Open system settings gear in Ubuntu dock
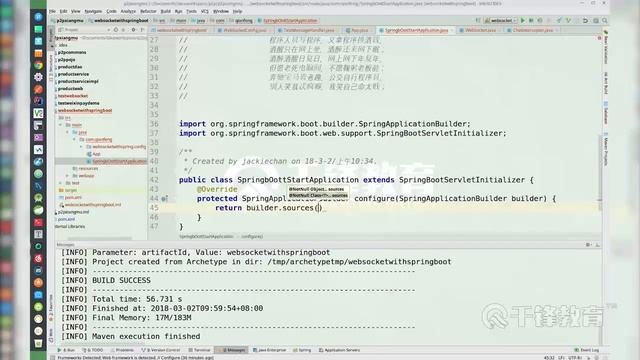The height and width of the screenshot is (360, 640). pos(38,77)
